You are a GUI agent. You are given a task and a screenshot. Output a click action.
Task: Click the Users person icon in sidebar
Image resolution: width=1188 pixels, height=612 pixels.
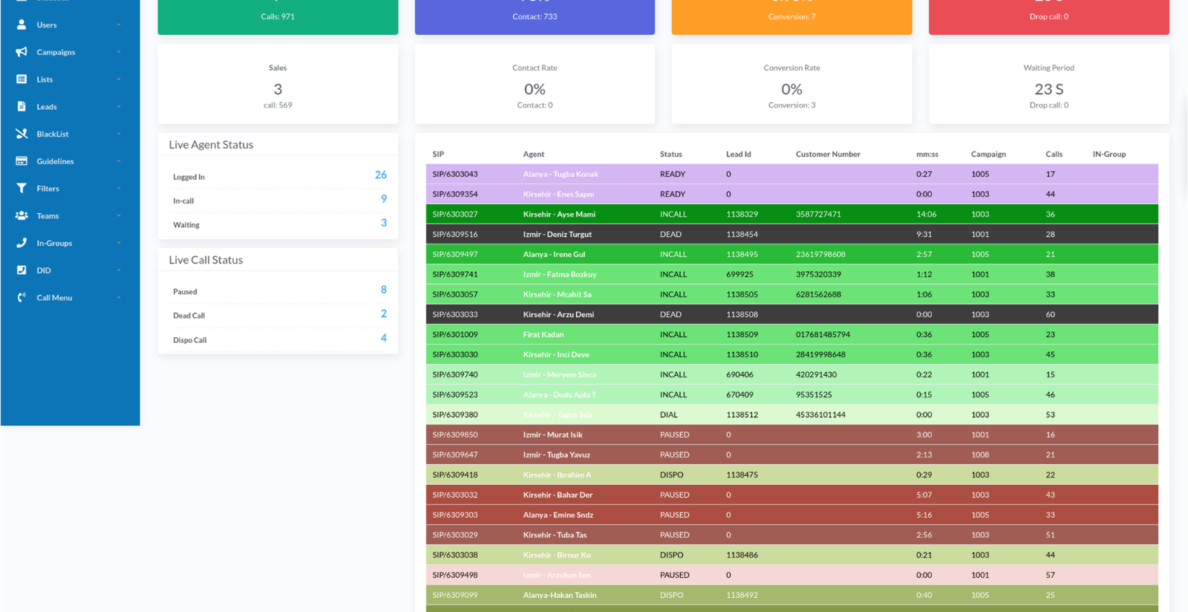point(22,25)
